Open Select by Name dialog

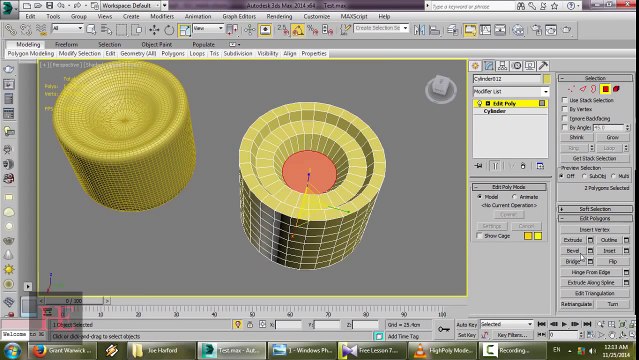(106, 30)
